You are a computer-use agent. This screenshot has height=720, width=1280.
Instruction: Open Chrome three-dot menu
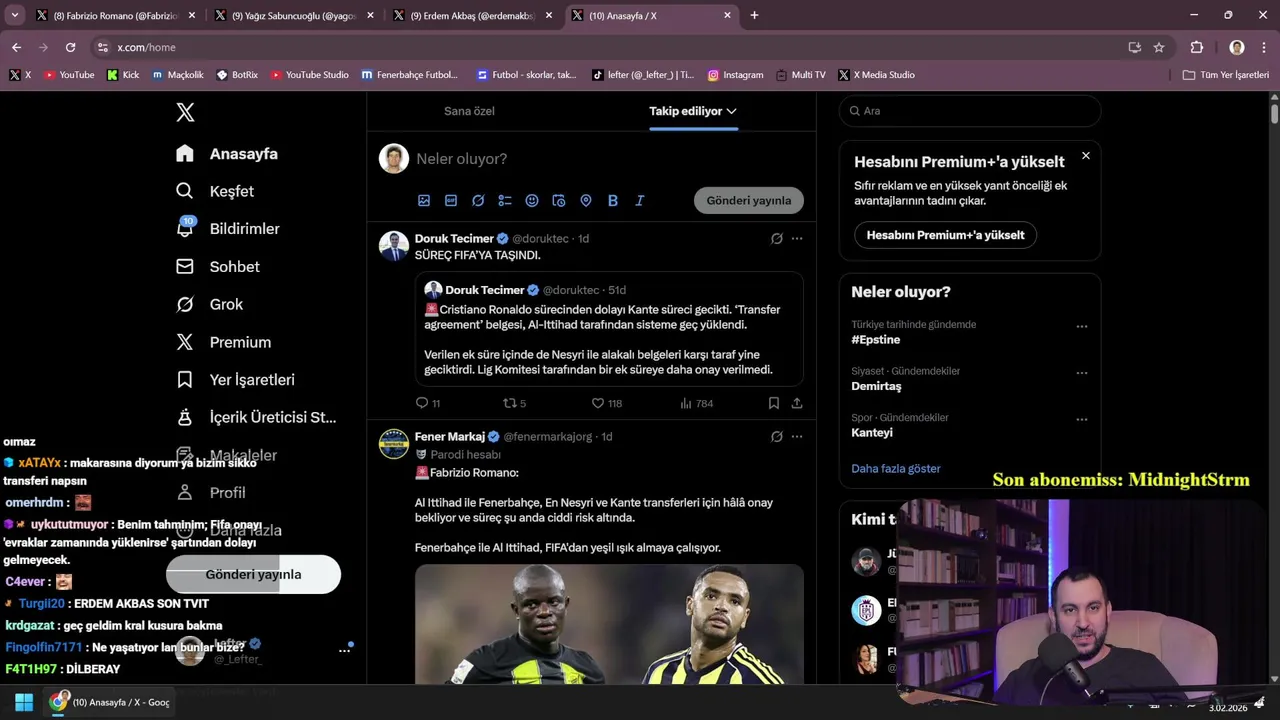click(x=1264, y=47)
